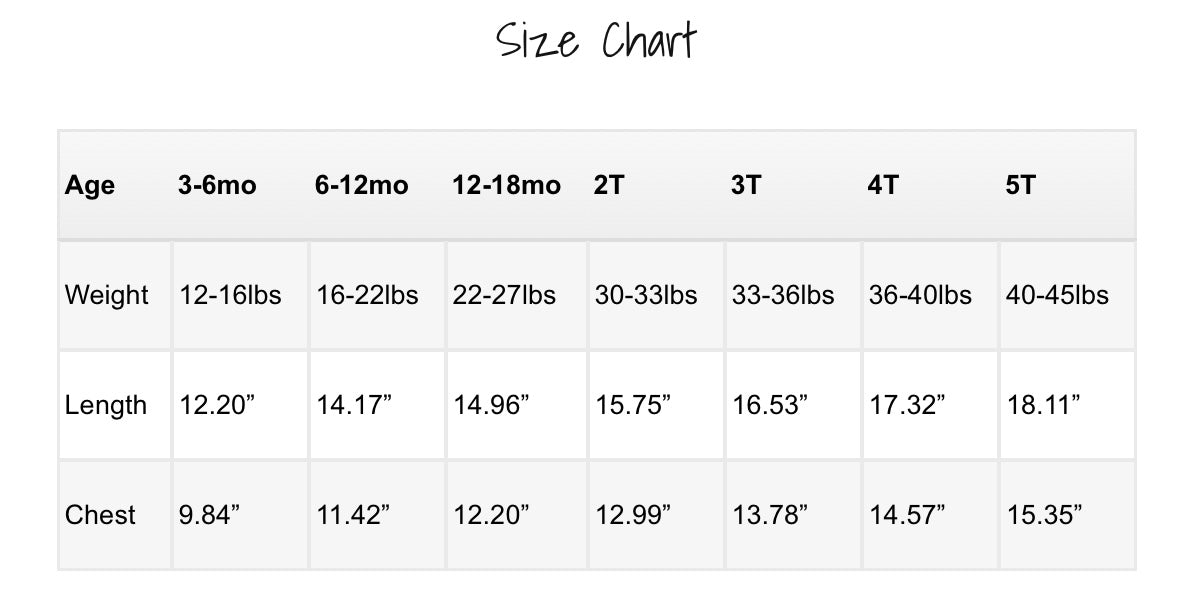
Task: Click the 18.11” length cell
Action: (1043, 406)
